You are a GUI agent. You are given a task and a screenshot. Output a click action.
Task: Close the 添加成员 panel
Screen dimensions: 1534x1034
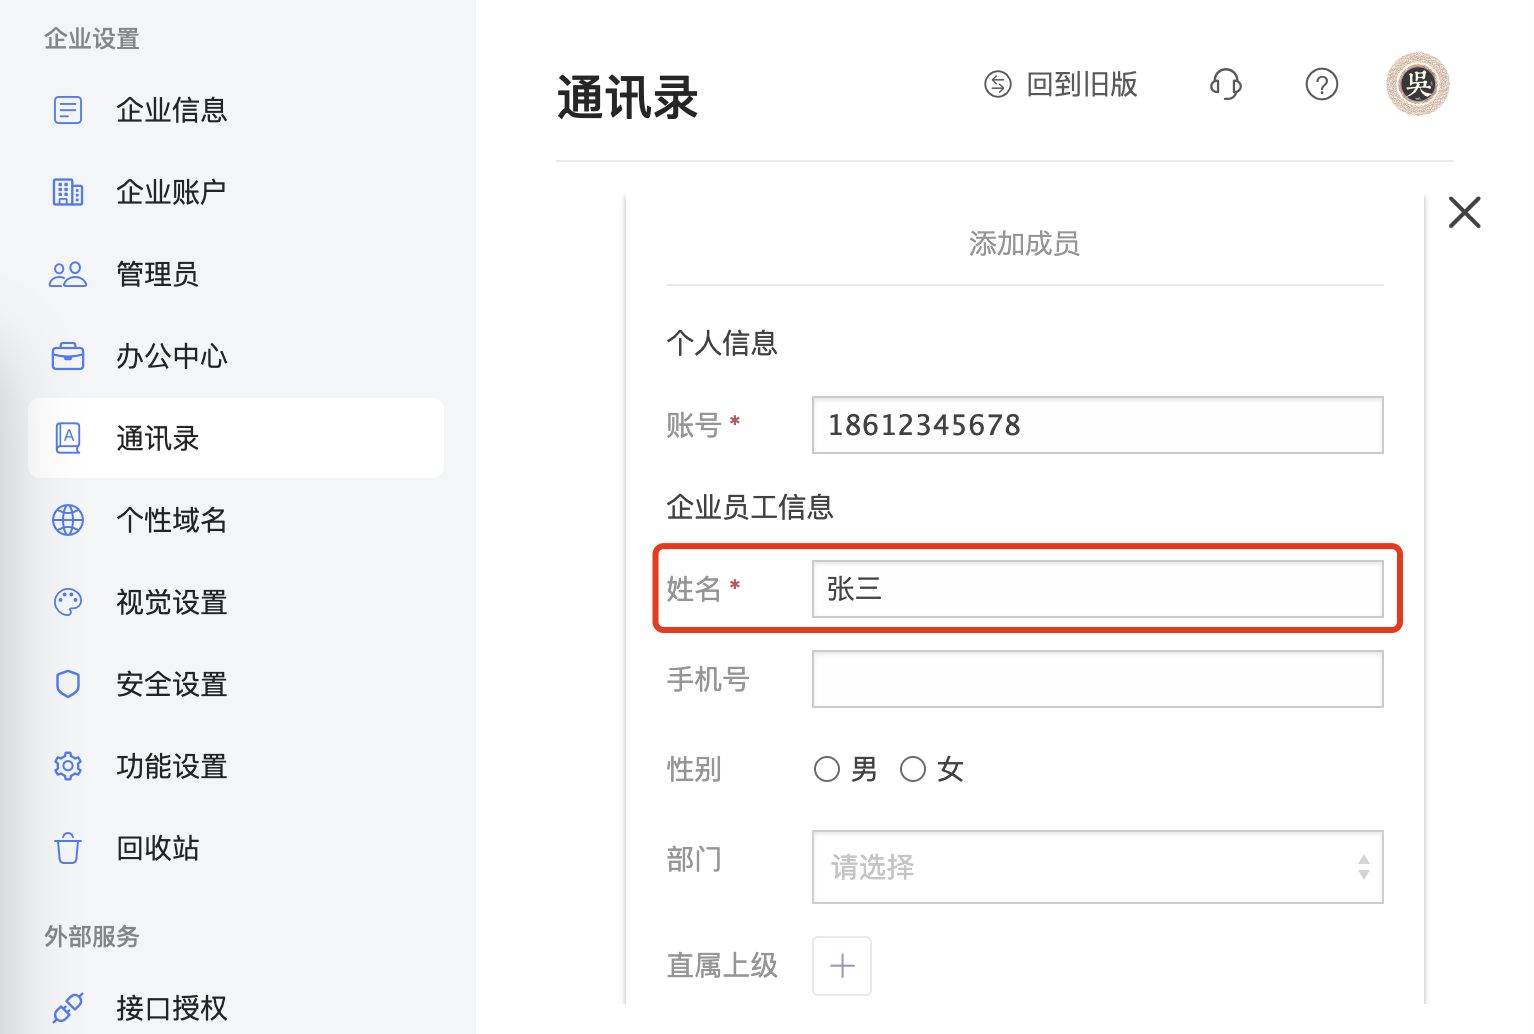1465,212
